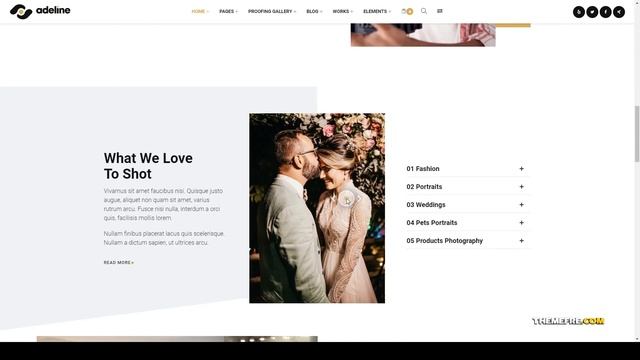Select the 04 Pets Portraits accordion title
This screenshot has width=640, height=360.
pyautogui.click(x=431, y=222)
